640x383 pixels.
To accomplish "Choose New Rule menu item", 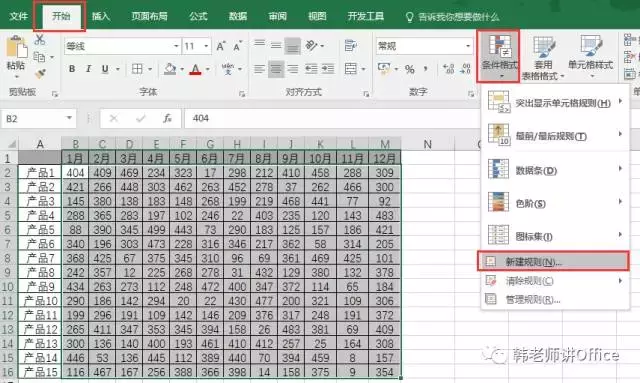I will click(x=553, y=261).
